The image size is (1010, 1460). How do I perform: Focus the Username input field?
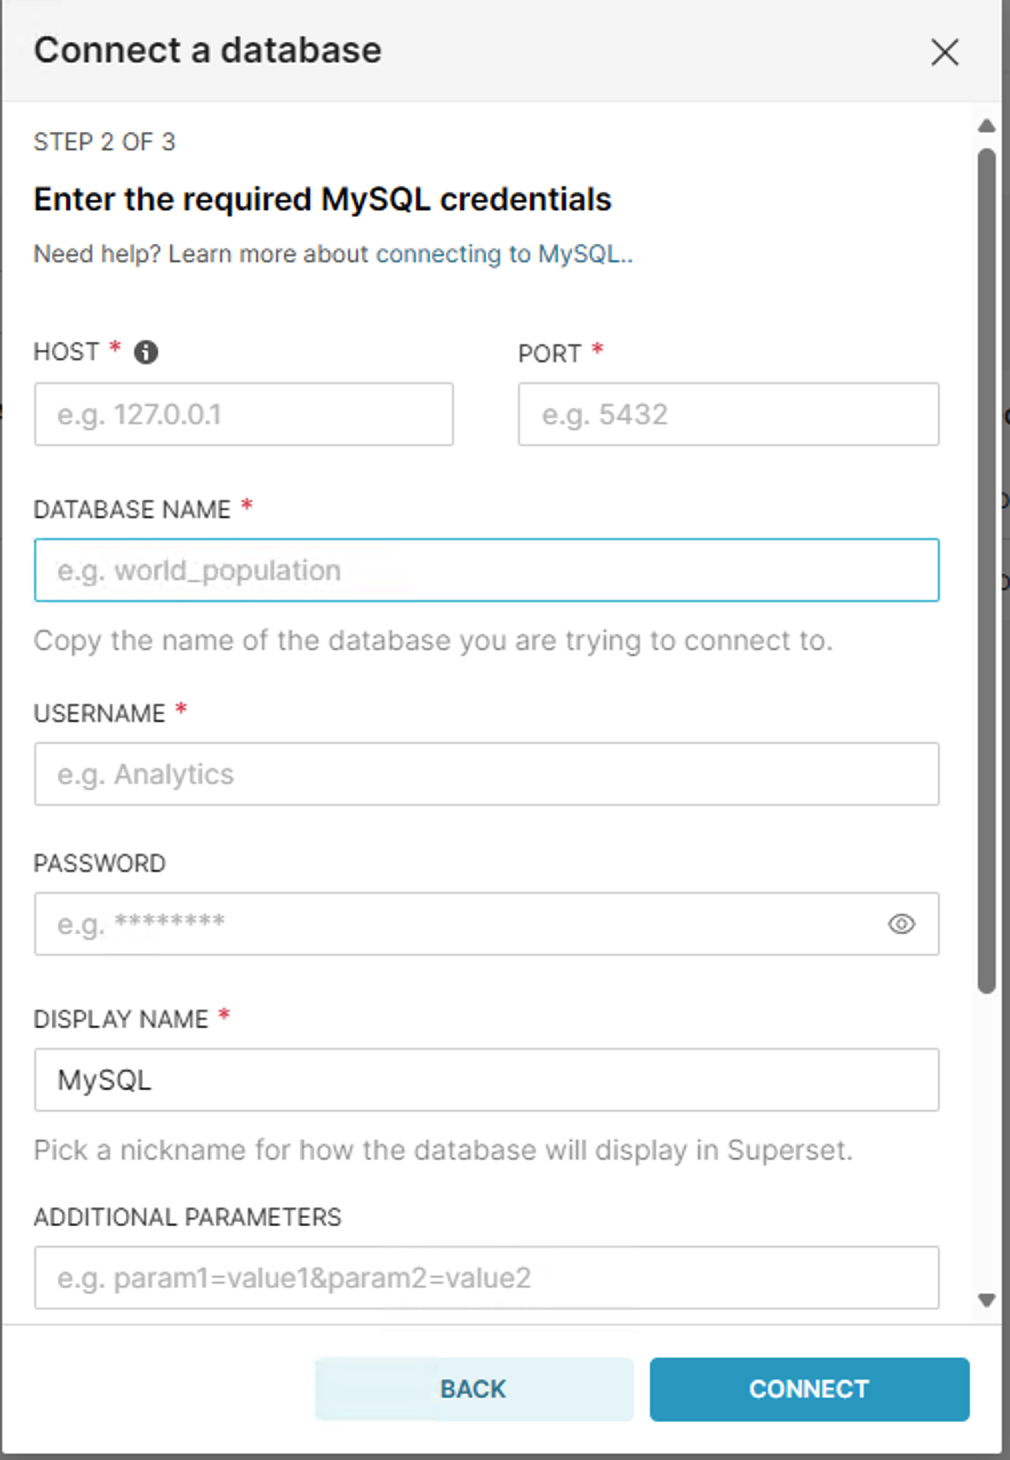(x=486, y=774)
